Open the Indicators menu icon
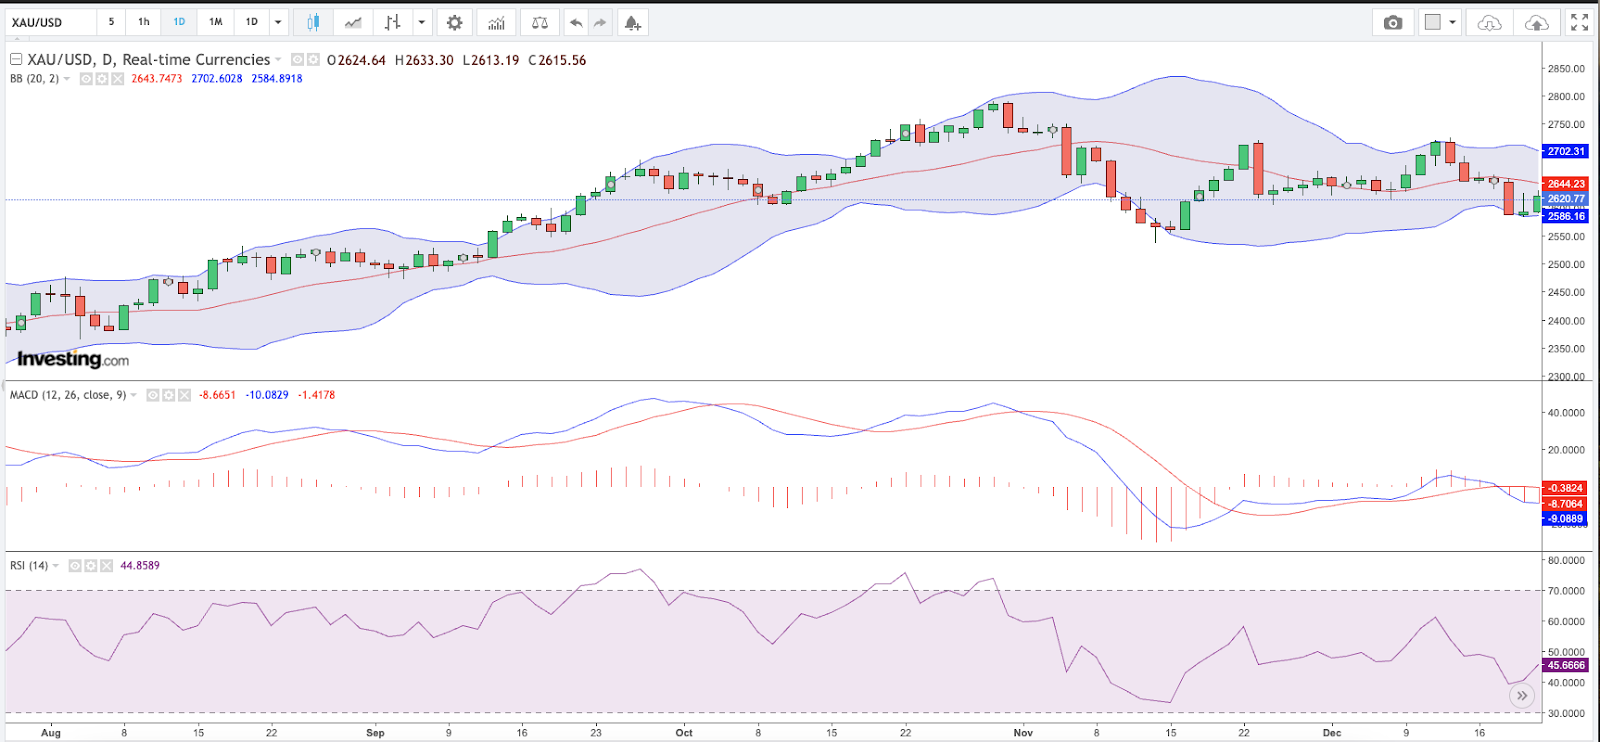 tap(496, 22)
